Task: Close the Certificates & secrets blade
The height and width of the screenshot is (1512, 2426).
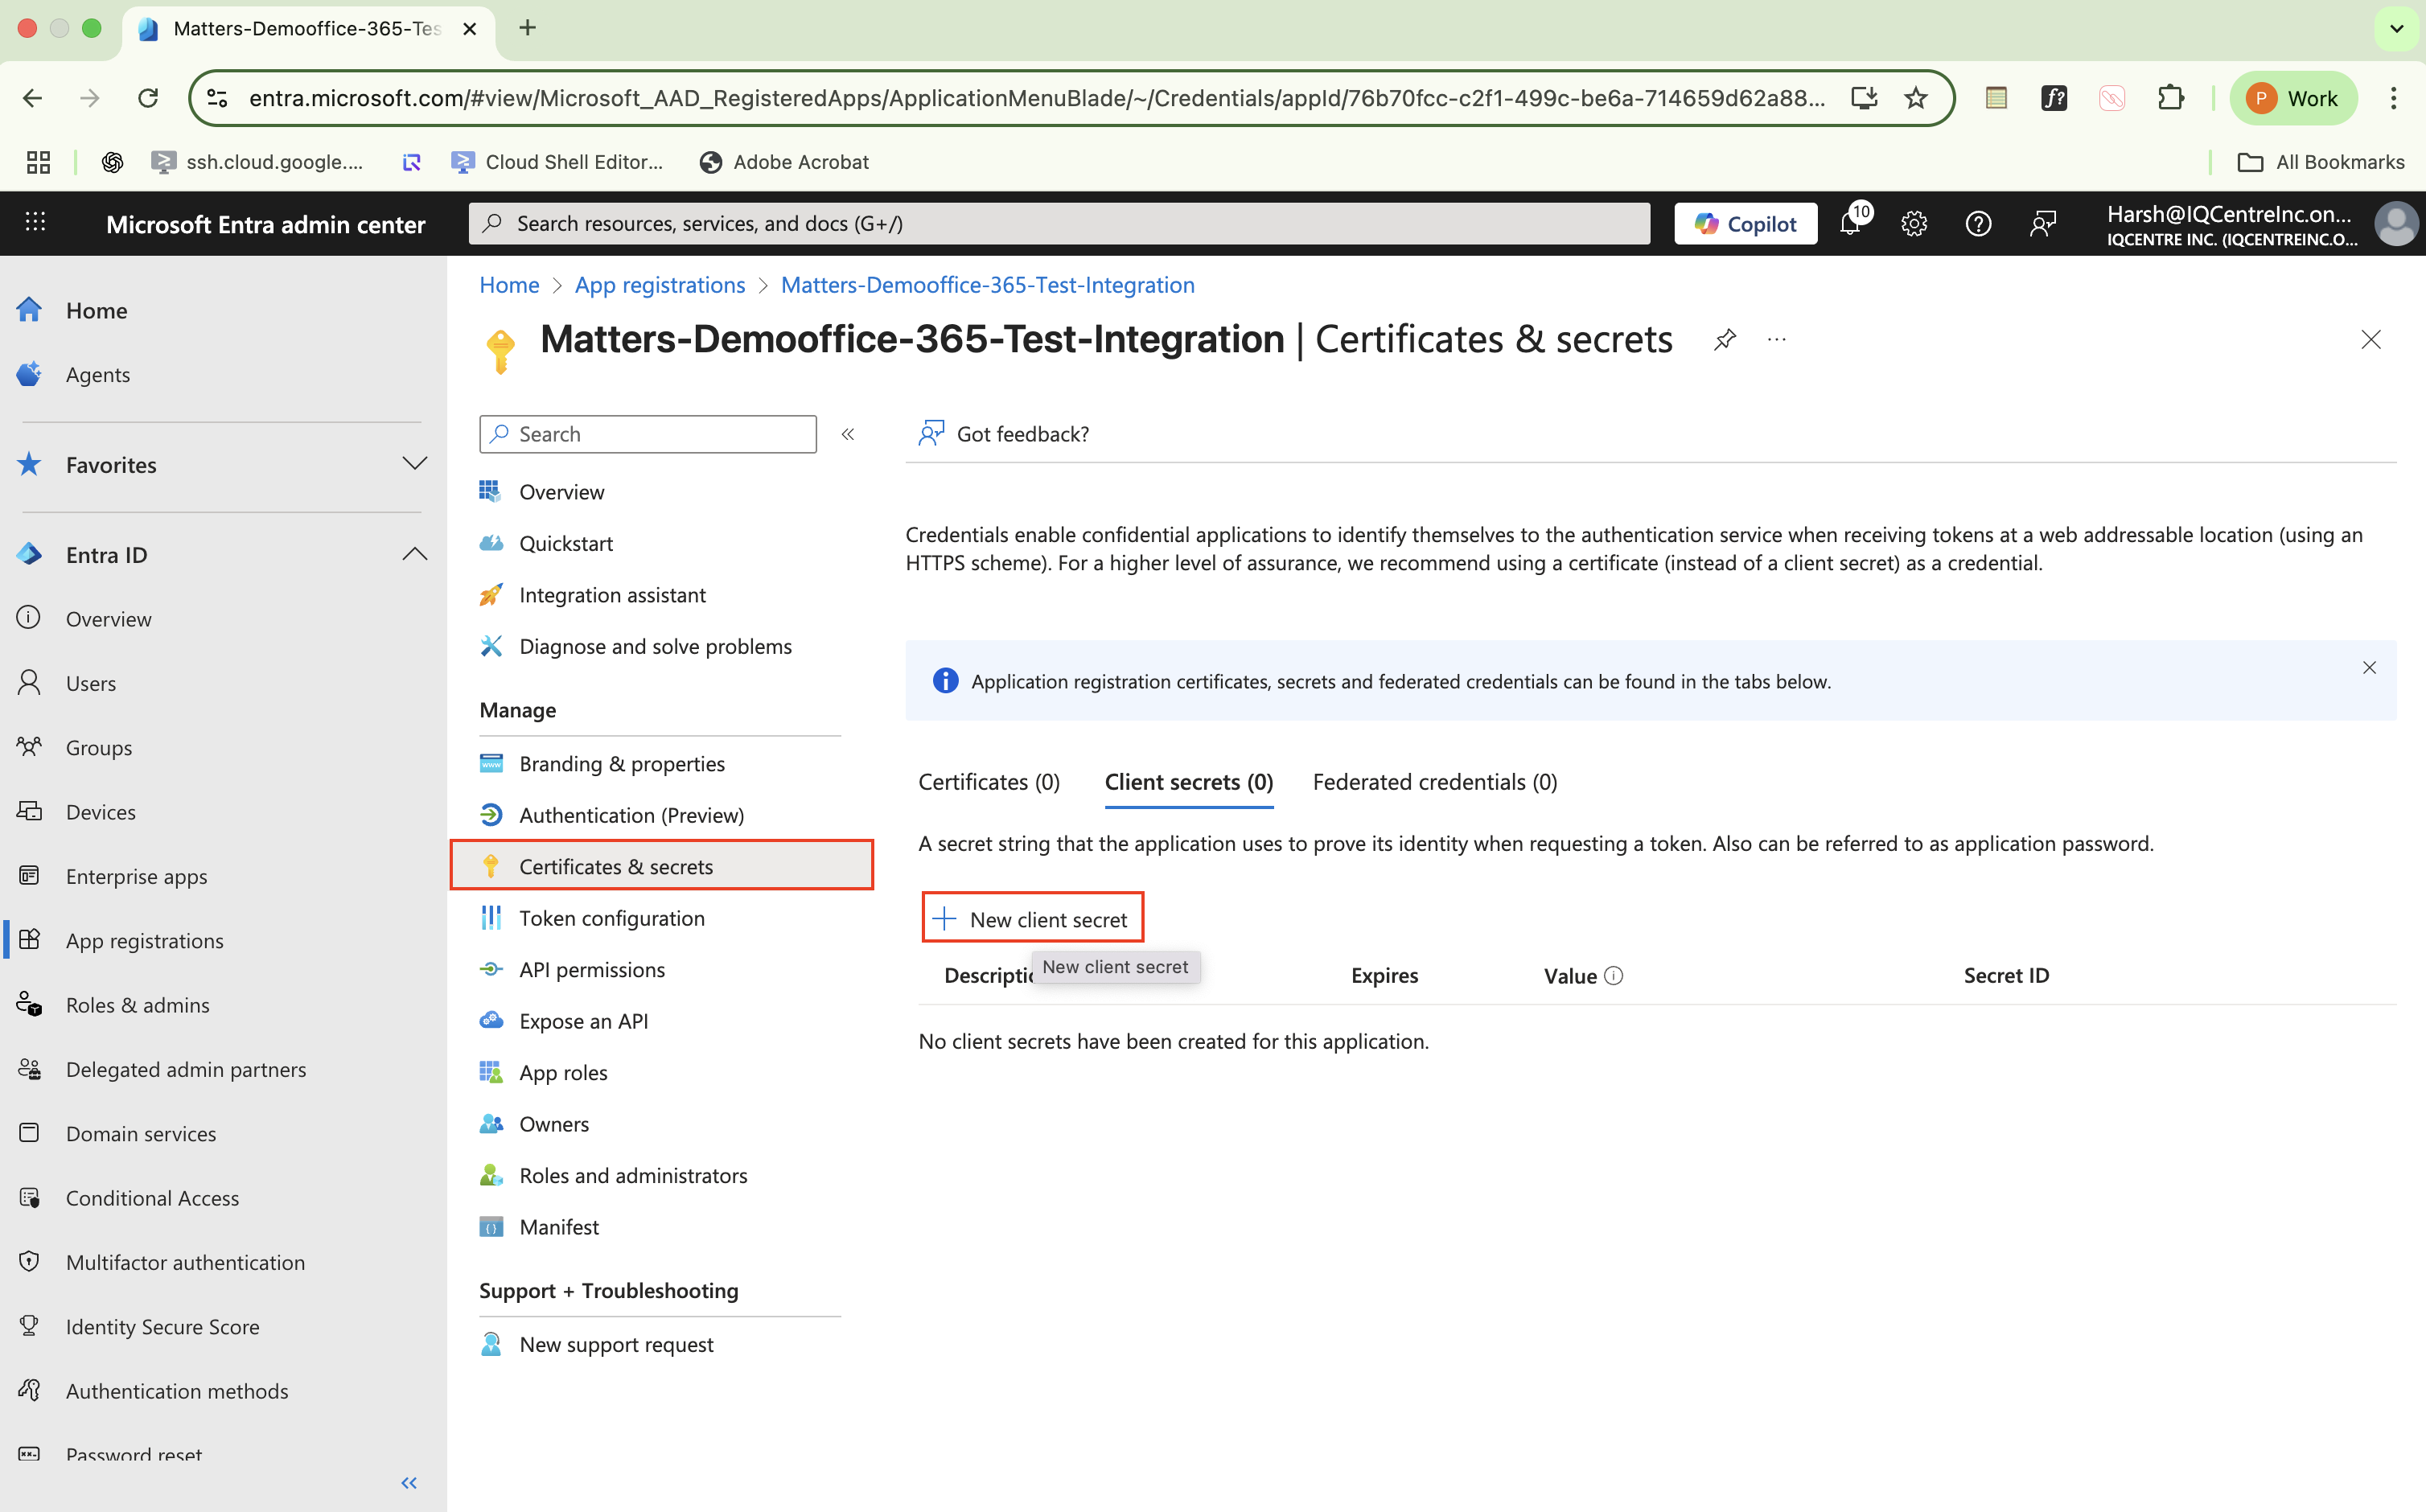Action: tap(2371, 340)
